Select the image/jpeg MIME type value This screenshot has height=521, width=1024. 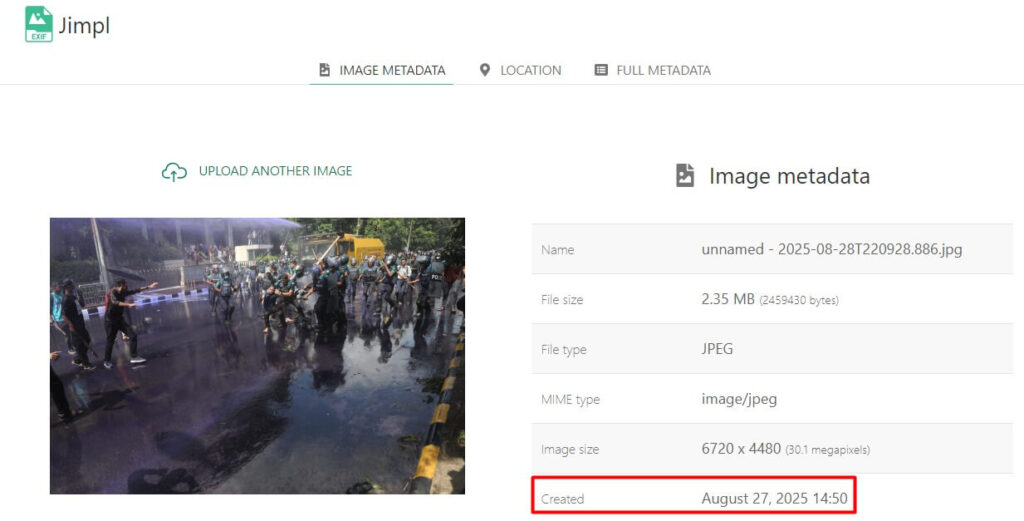coord(739,399)
